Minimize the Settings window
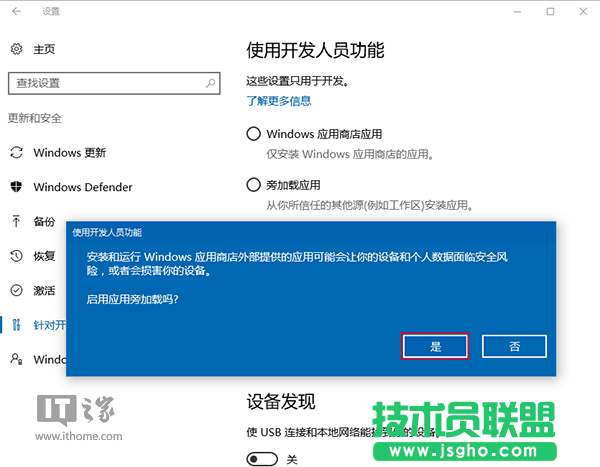This screenshot has height=467, width=600. pyautogui.click(x=517, y=12)
